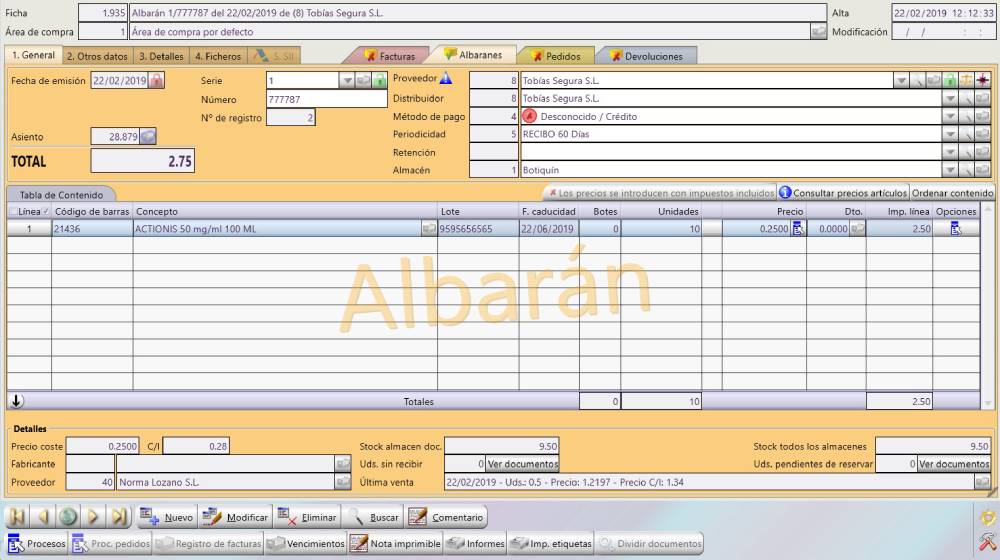Go to the first record with navigation arrow
Viewport: 1000px width, 560px height.
[x=18, y=518]
